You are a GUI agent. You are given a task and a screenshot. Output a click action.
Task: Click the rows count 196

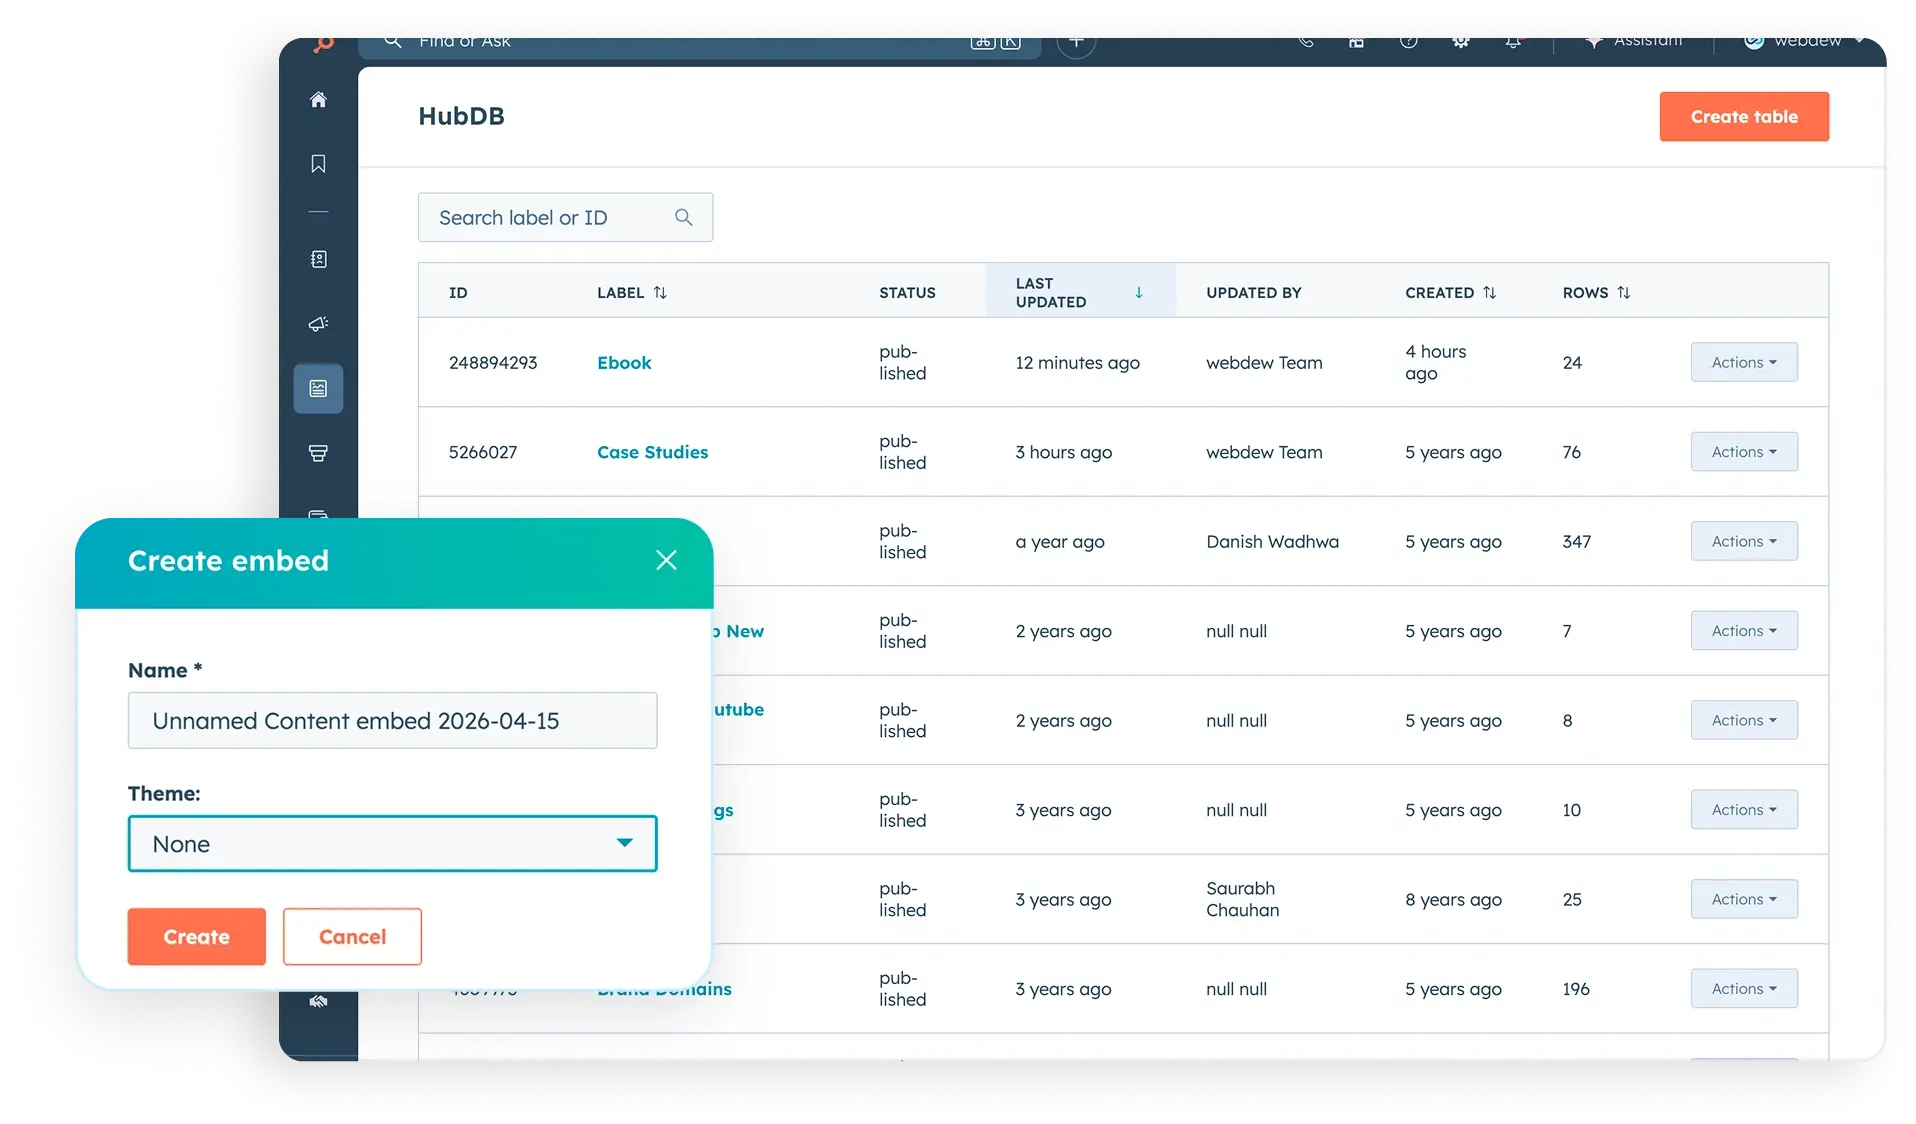pyautogui.click(x=1575, y=989)
